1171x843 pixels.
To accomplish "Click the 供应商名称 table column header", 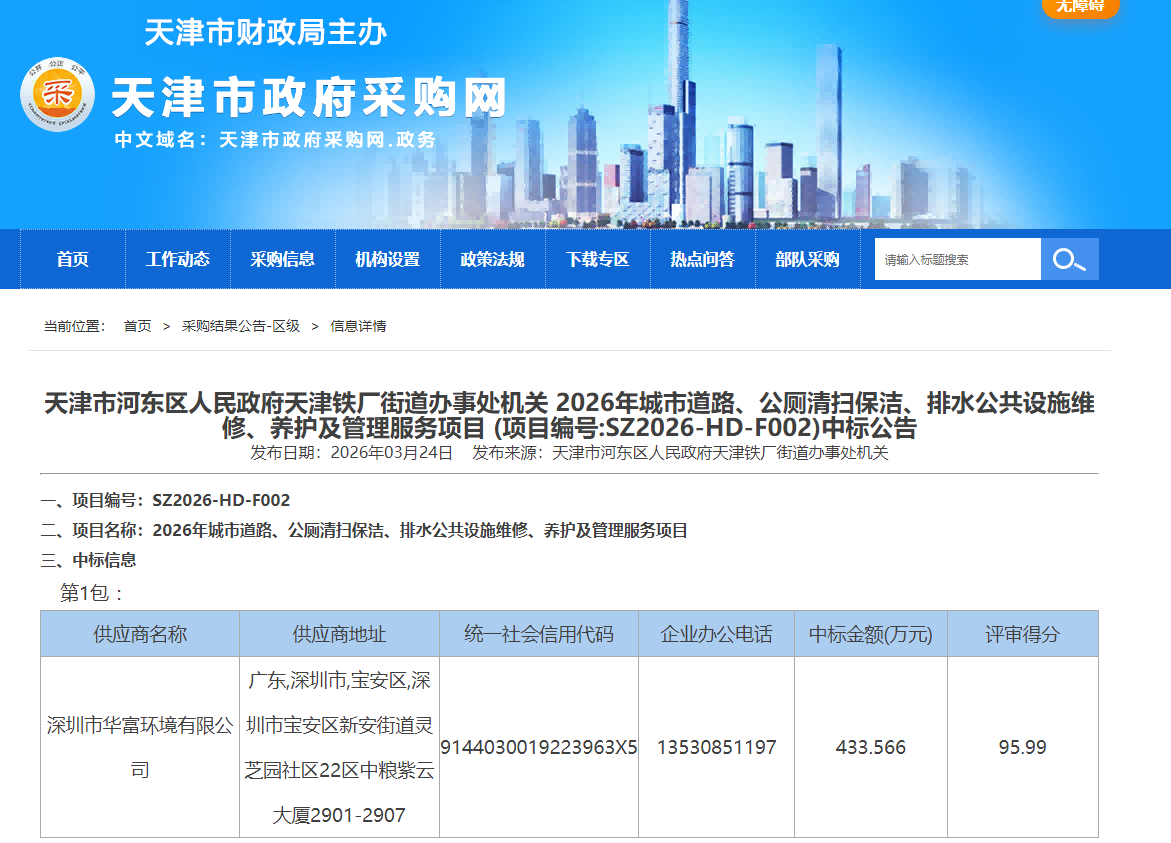I will coord(140,634).
